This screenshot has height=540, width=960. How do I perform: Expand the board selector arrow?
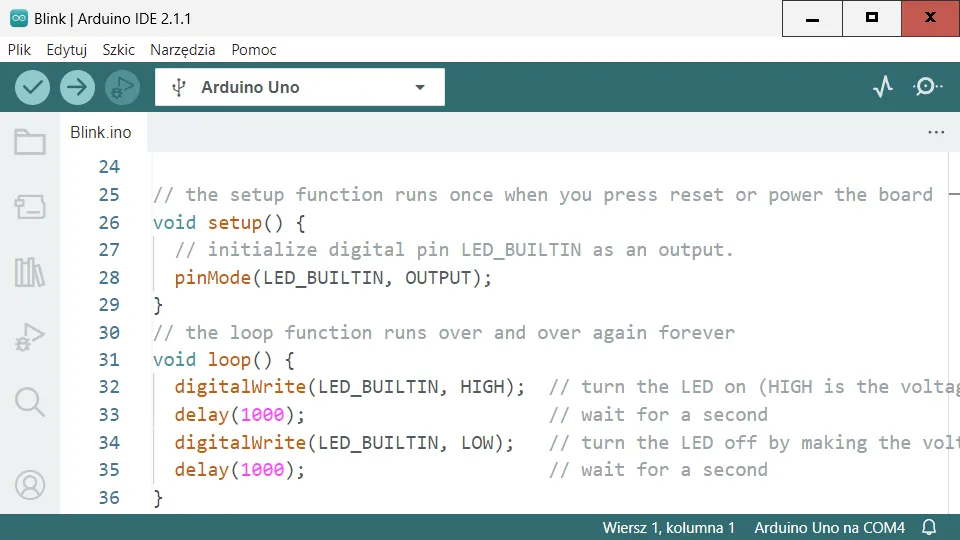pyautogui.click(x=420, y=87)
